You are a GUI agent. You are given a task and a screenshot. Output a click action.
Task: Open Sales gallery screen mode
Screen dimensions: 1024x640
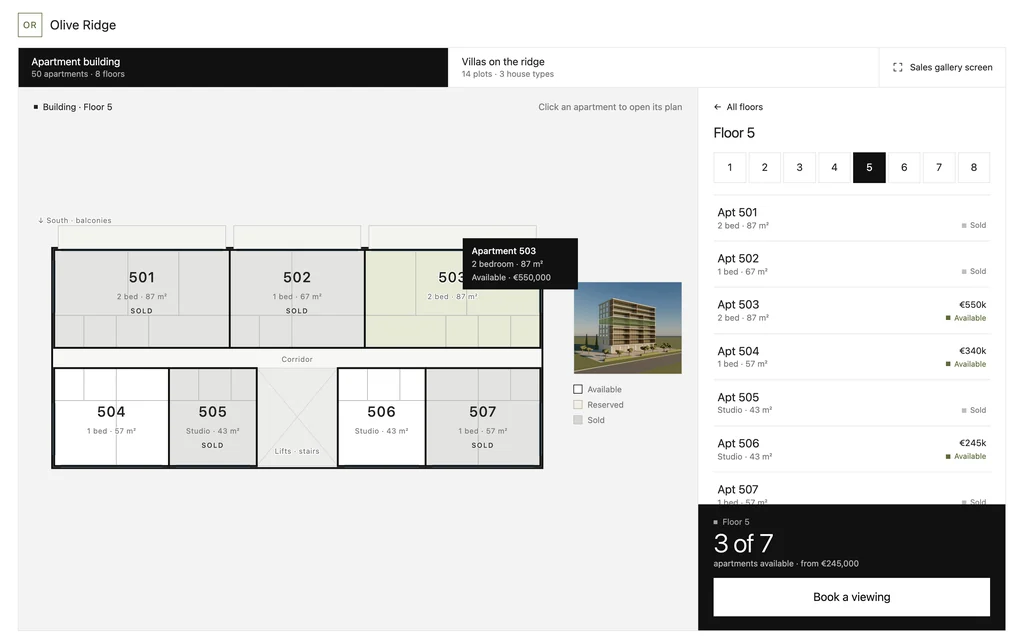[x=942, y=67]
